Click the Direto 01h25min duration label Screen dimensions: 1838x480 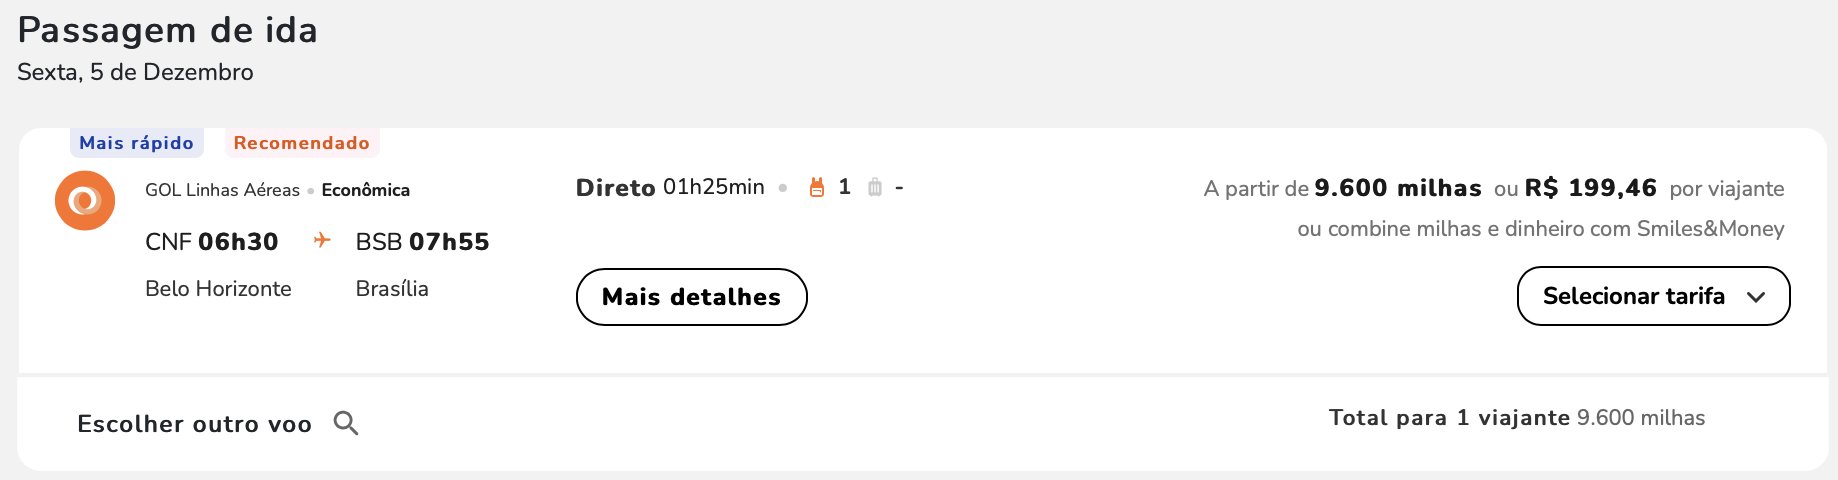tap(670, 187)
